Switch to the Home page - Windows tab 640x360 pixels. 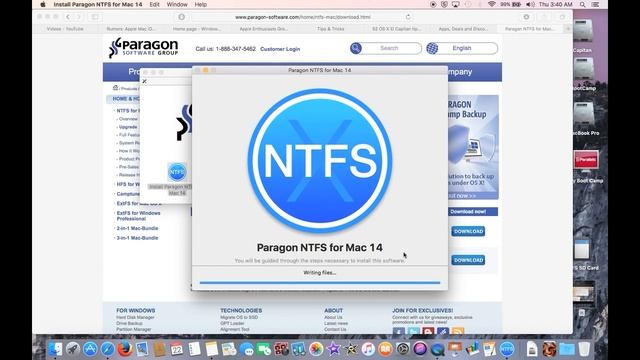tap(197, 29)
